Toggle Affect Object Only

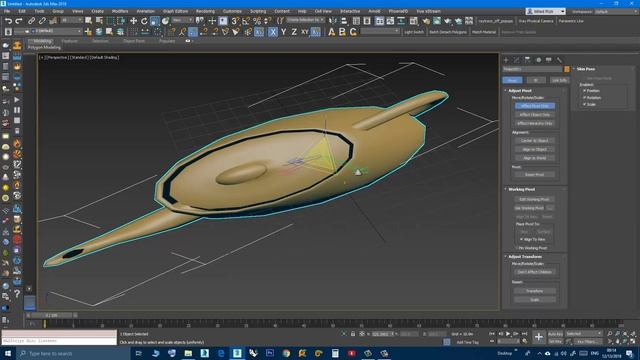pos(535,115)
